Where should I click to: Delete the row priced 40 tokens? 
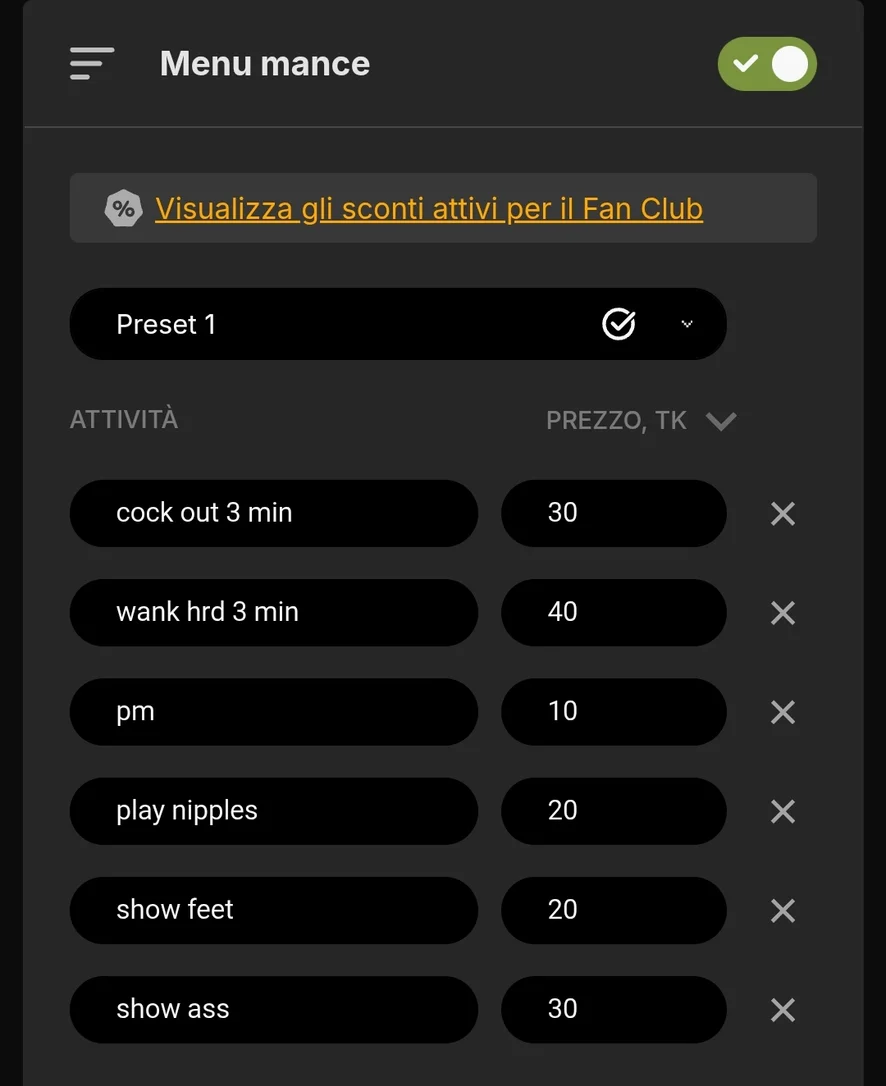[x=783, y=613]
